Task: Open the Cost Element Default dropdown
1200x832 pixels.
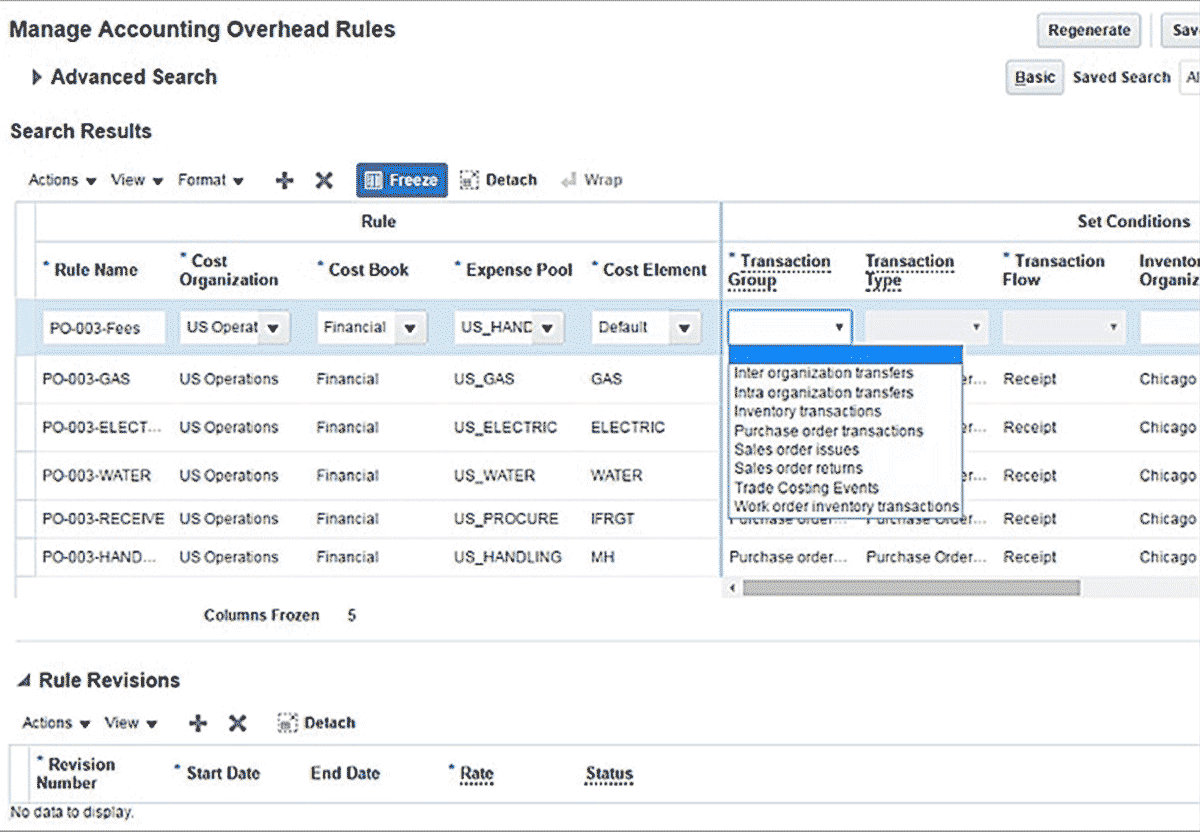Action: tap(684, 328)
